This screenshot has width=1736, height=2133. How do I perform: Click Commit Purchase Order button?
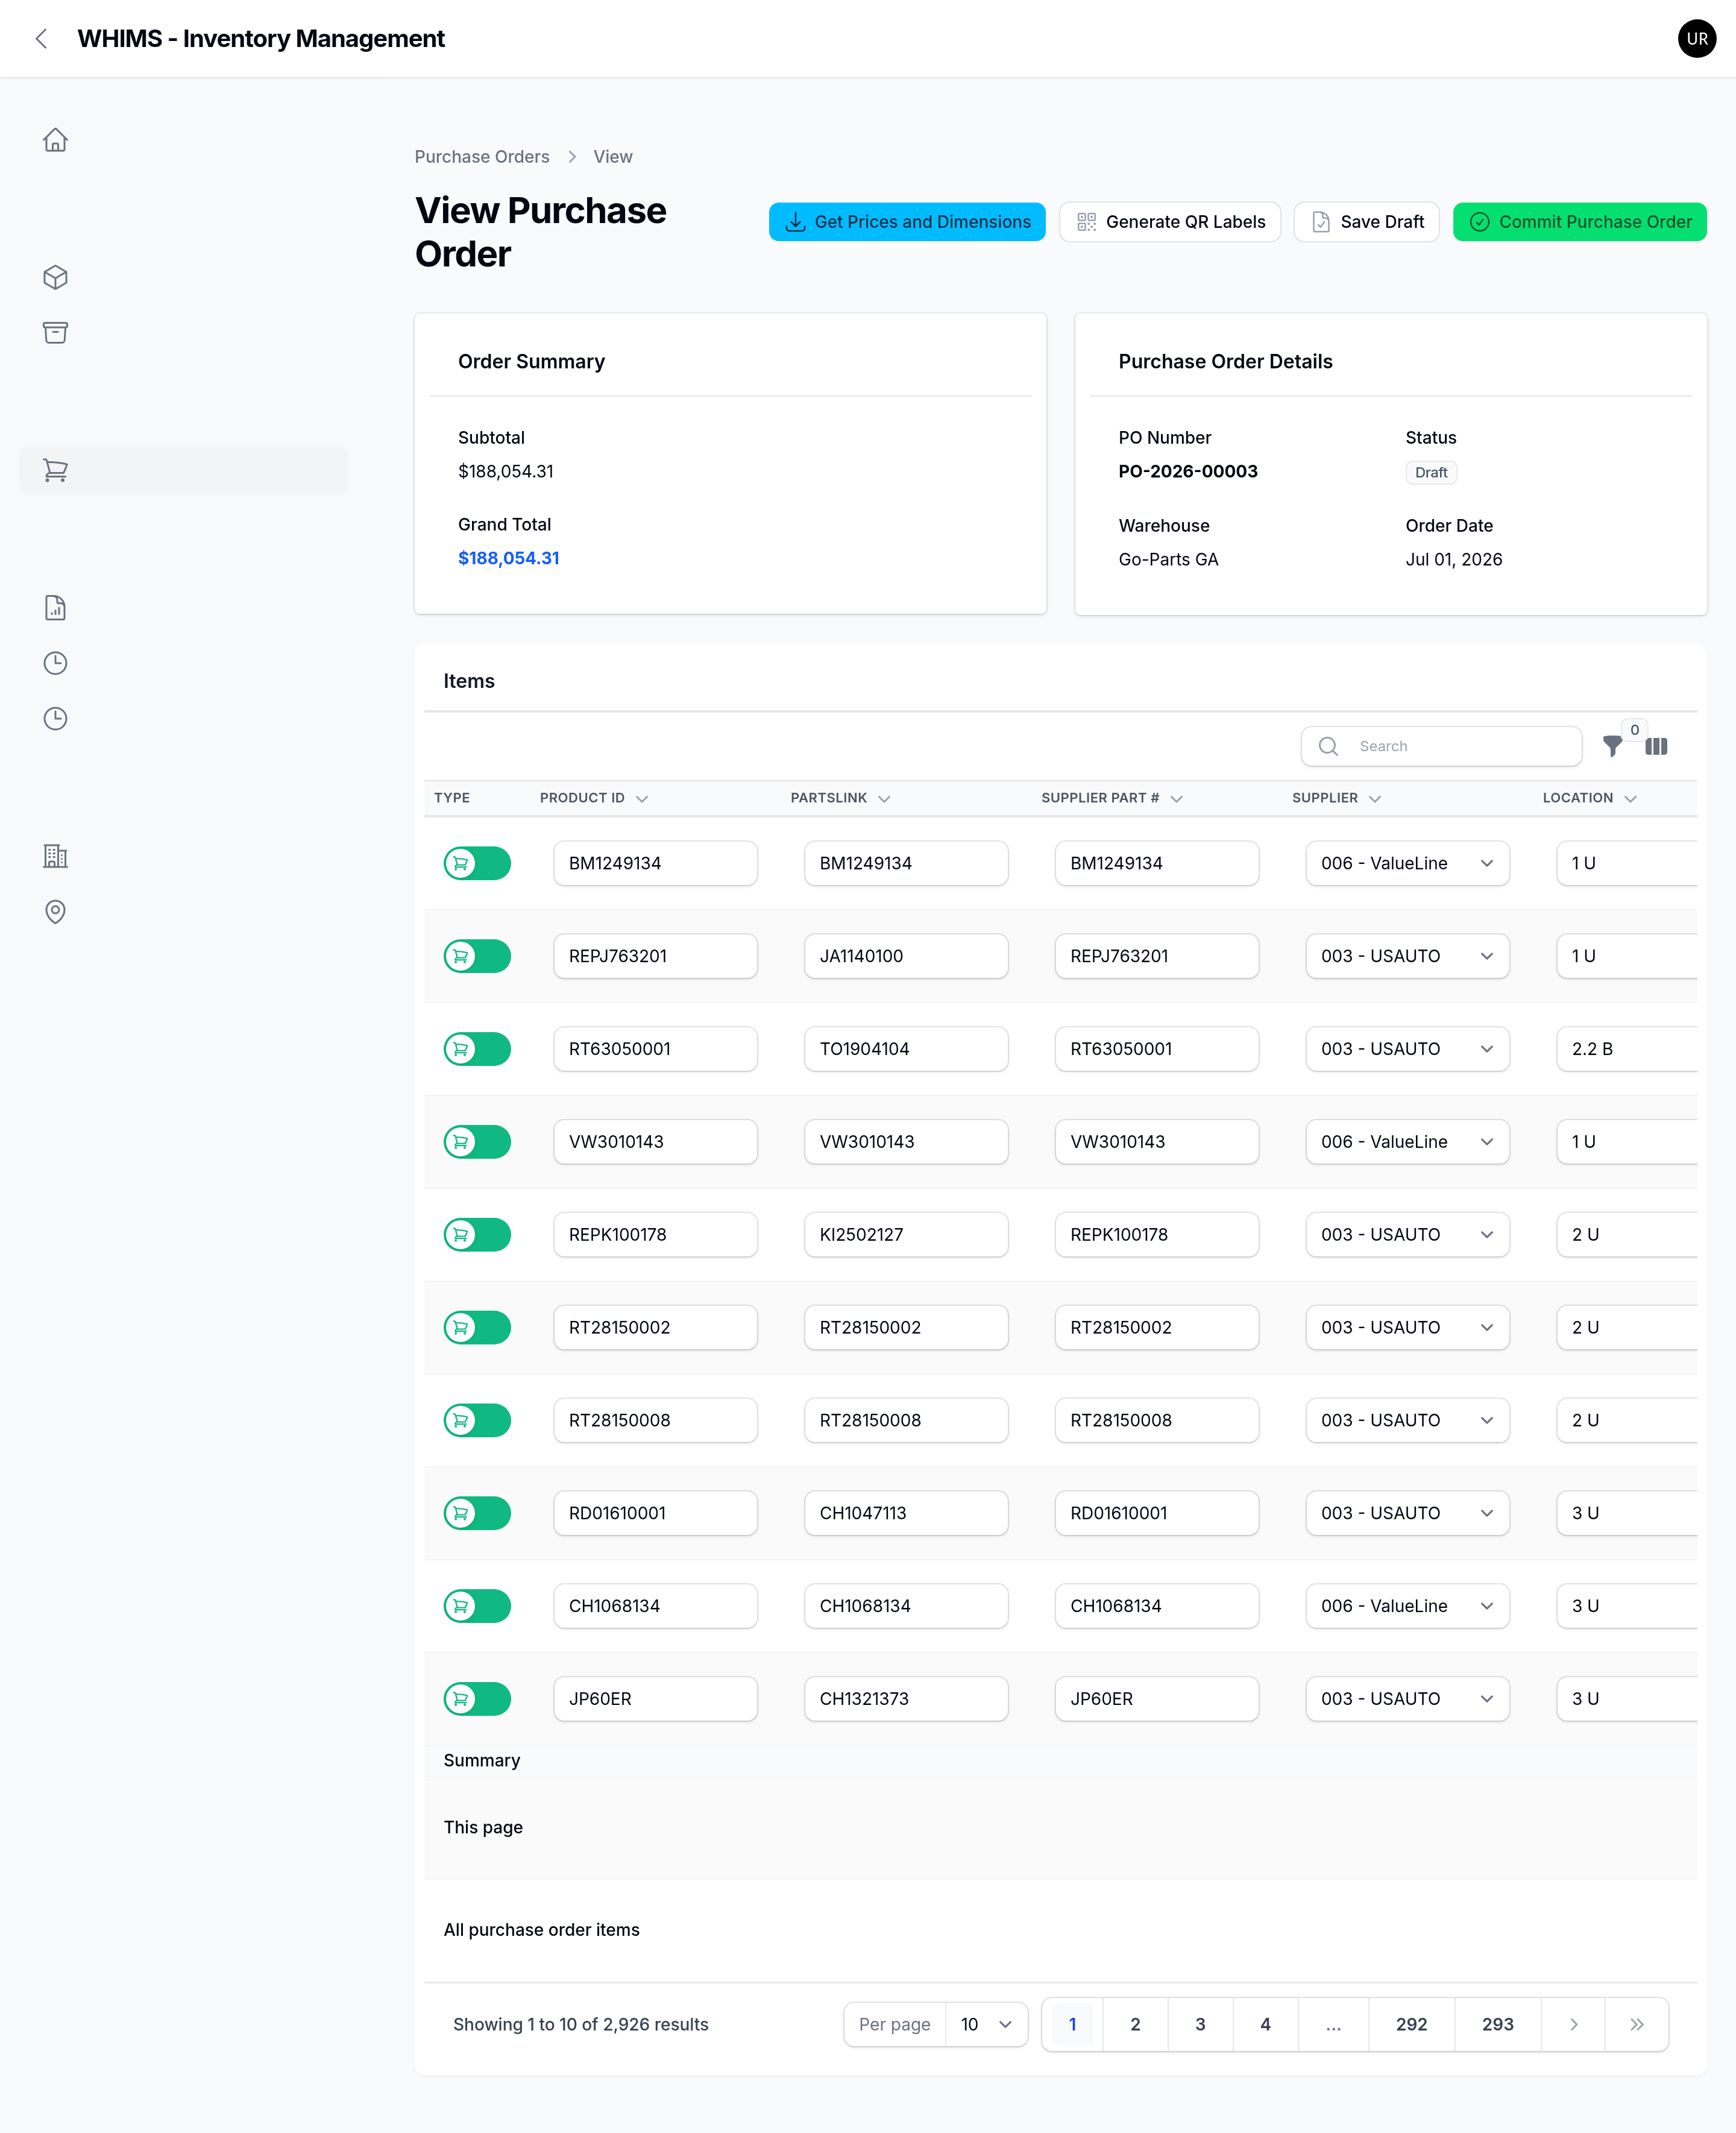point(1579,222)
